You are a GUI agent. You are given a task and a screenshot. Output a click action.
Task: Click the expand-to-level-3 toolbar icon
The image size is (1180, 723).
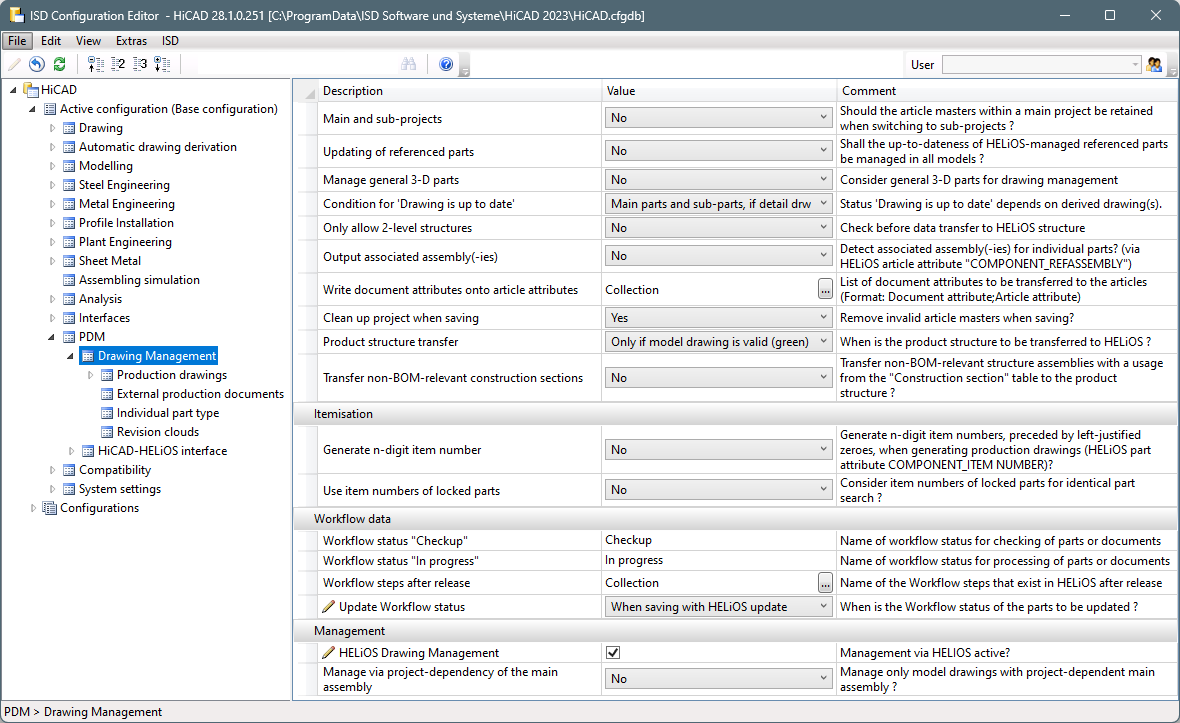[x=140, y=64]
